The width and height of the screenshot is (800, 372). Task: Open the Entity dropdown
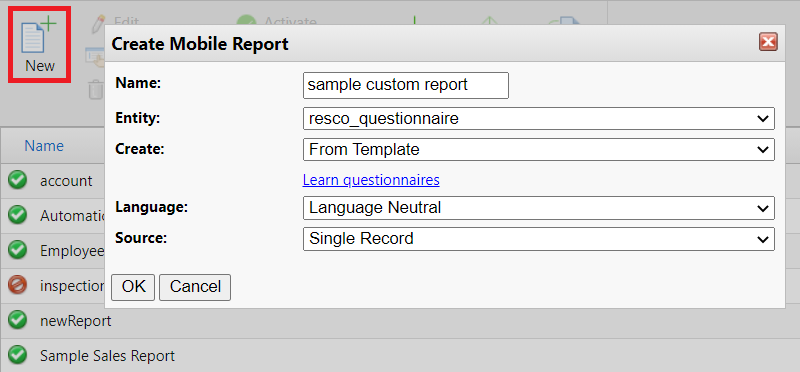click(x=539, y=119)
